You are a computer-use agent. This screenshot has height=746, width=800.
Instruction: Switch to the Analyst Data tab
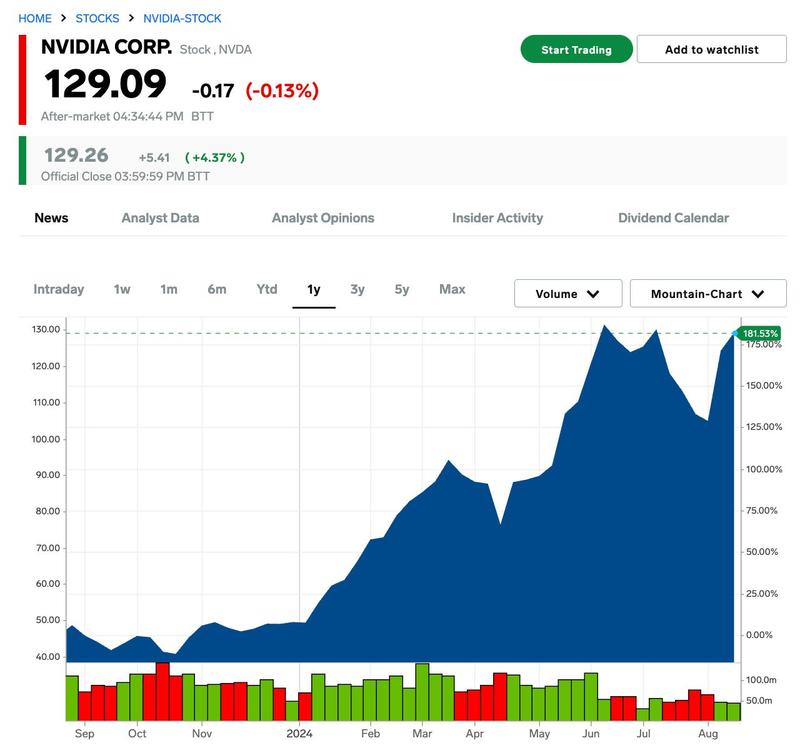coord(160,218)
